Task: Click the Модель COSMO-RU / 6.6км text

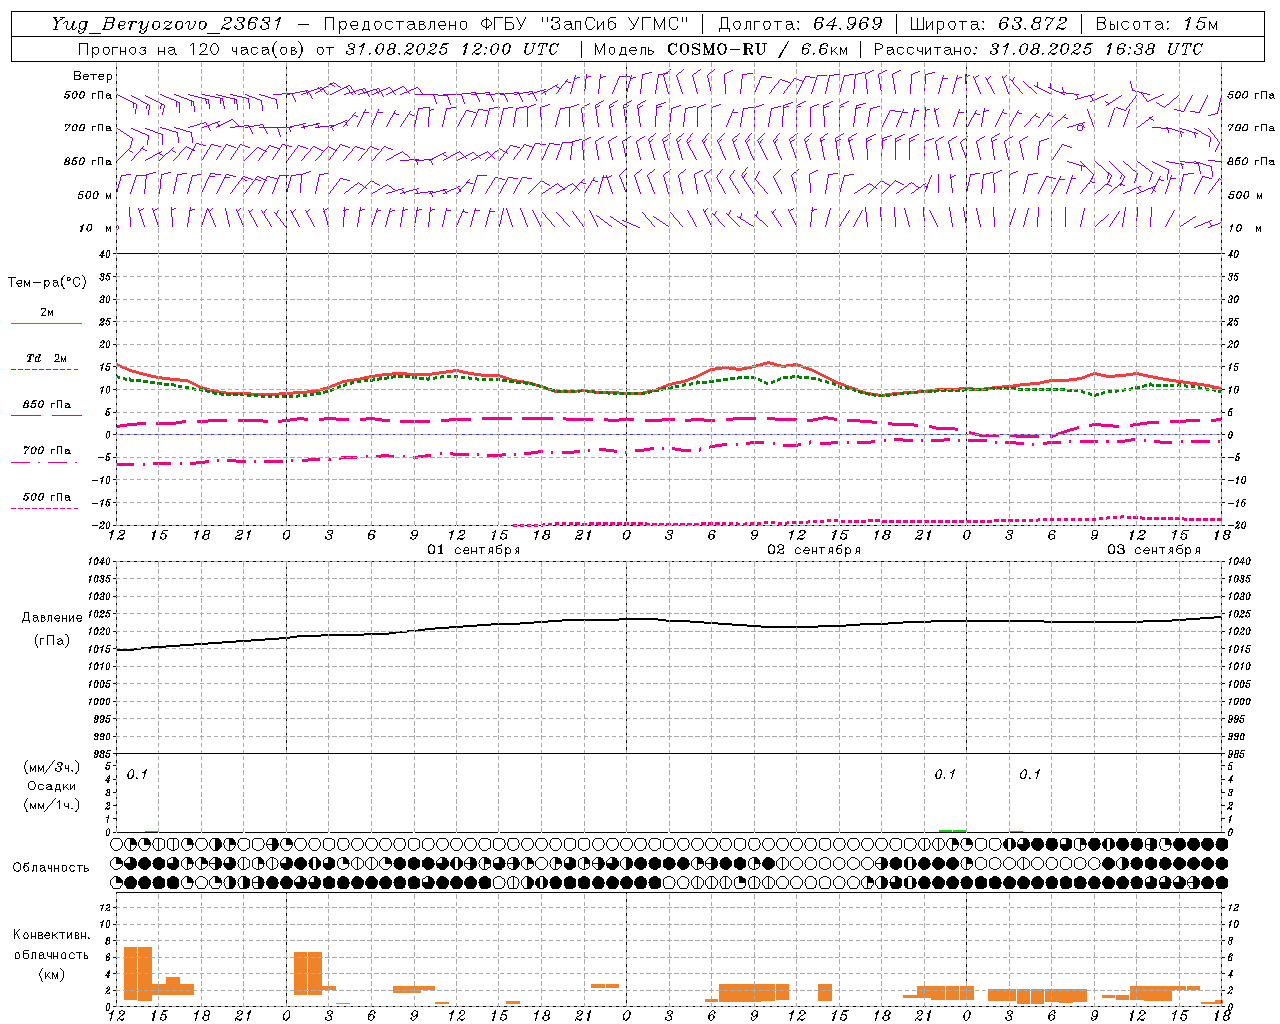Action: click(x=721, y=49)
